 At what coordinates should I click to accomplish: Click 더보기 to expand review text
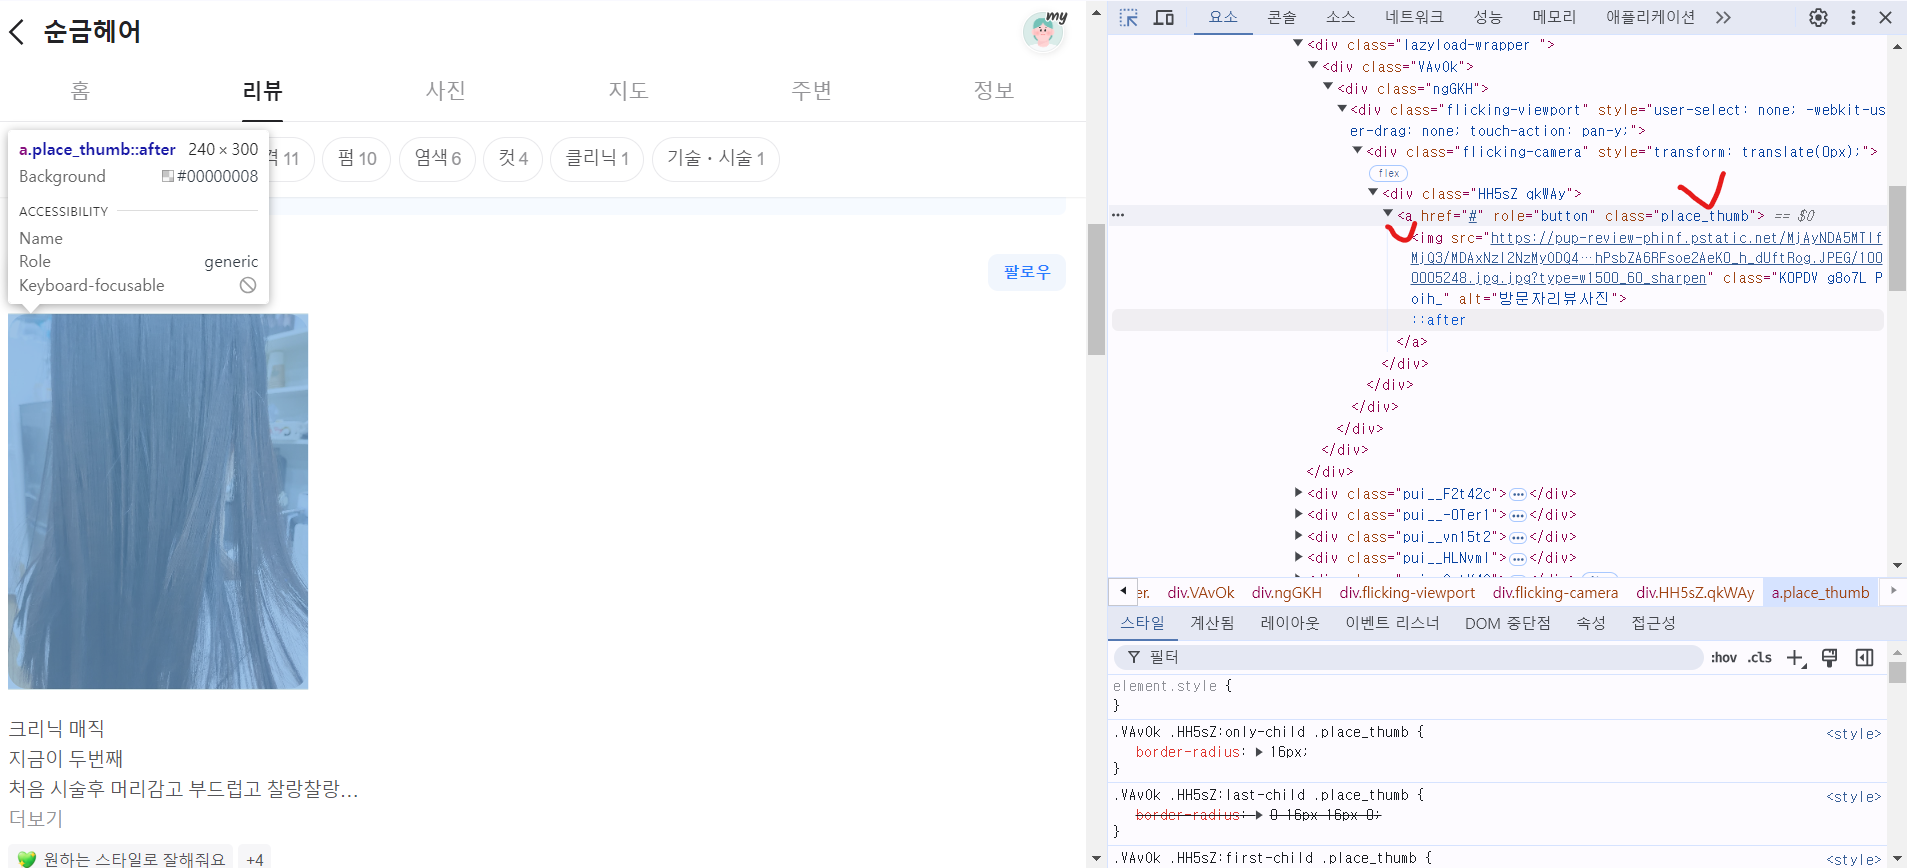point(36,819)
